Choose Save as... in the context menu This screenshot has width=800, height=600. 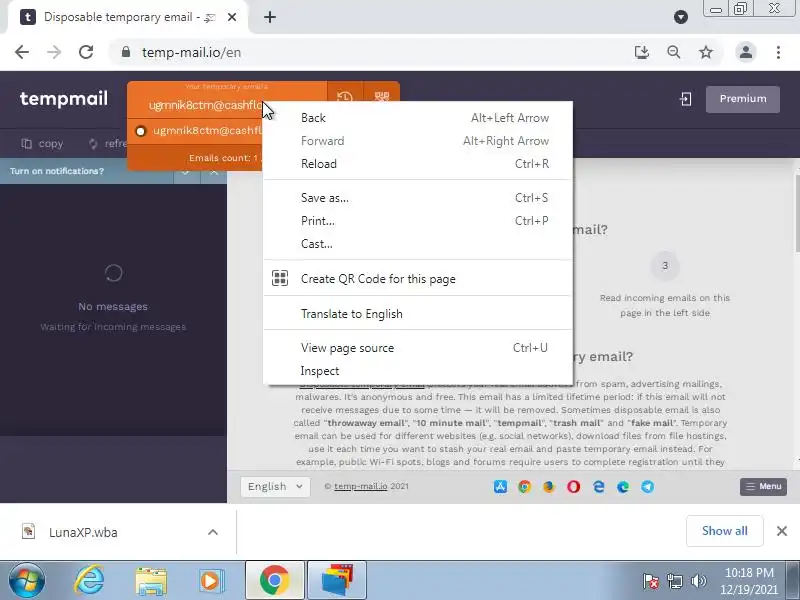pos(418,198)
